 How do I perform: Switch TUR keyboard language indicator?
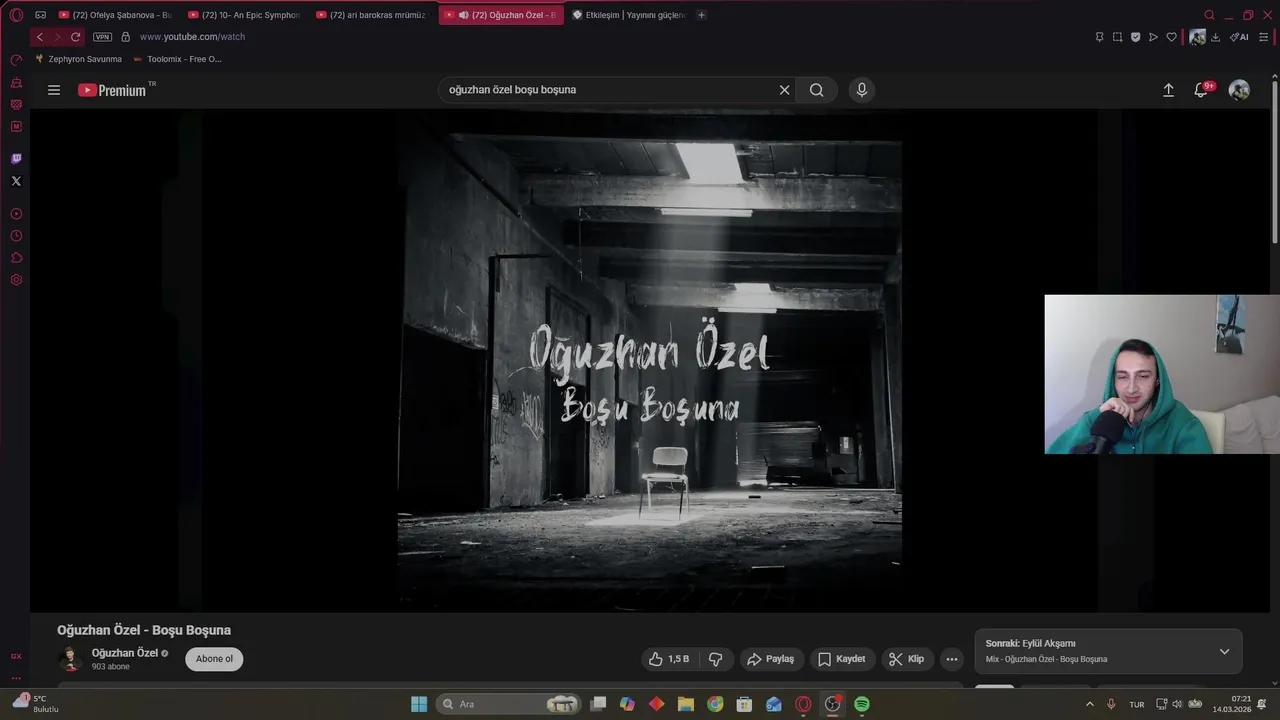(x=1137, y=704)
